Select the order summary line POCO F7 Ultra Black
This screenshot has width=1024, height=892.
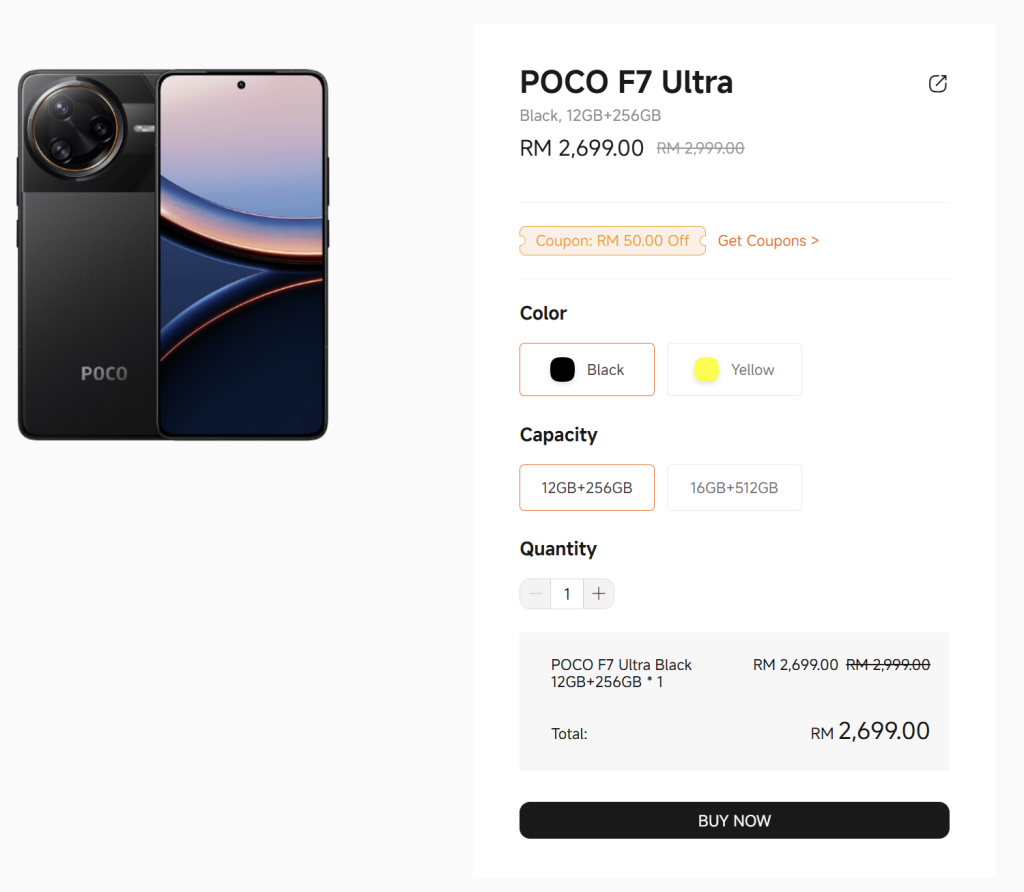coord(621,673)
